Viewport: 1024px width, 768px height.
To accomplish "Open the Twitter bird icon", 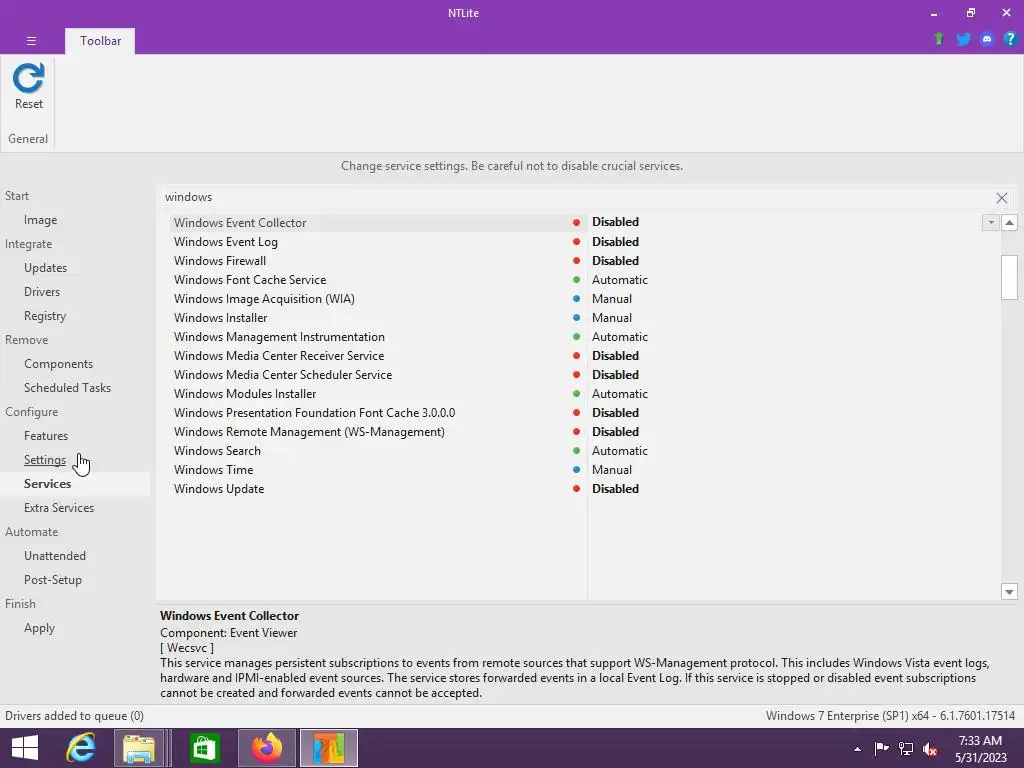I will (x=963, y=39).
